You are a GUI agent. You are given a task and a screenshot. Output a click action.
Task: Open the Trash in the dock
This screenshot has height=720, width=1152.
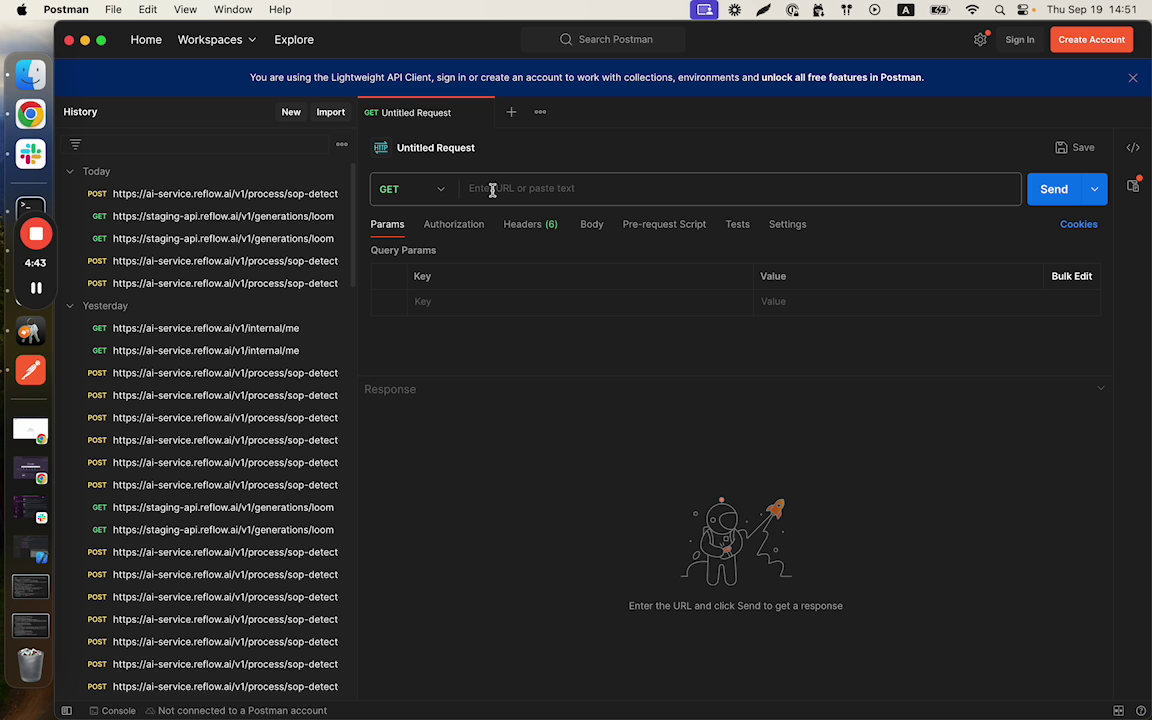[31, 664]
